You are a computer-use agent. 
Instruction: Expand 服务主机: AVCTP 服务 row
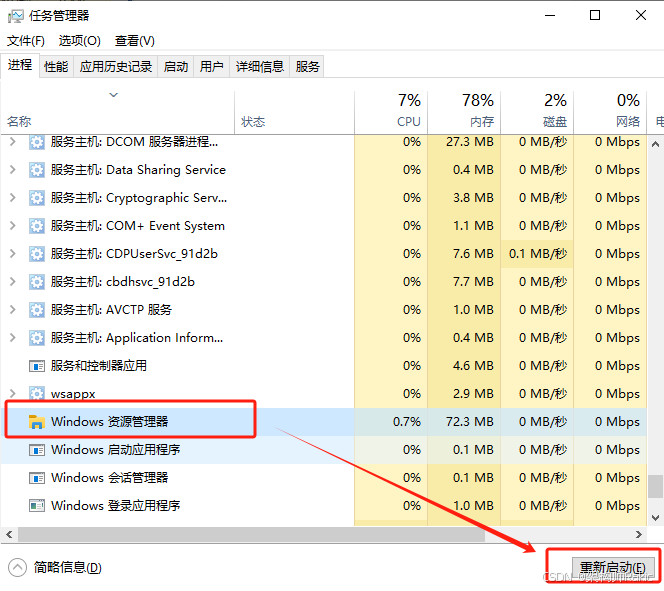pyautogui.click(x=13, y=309)
